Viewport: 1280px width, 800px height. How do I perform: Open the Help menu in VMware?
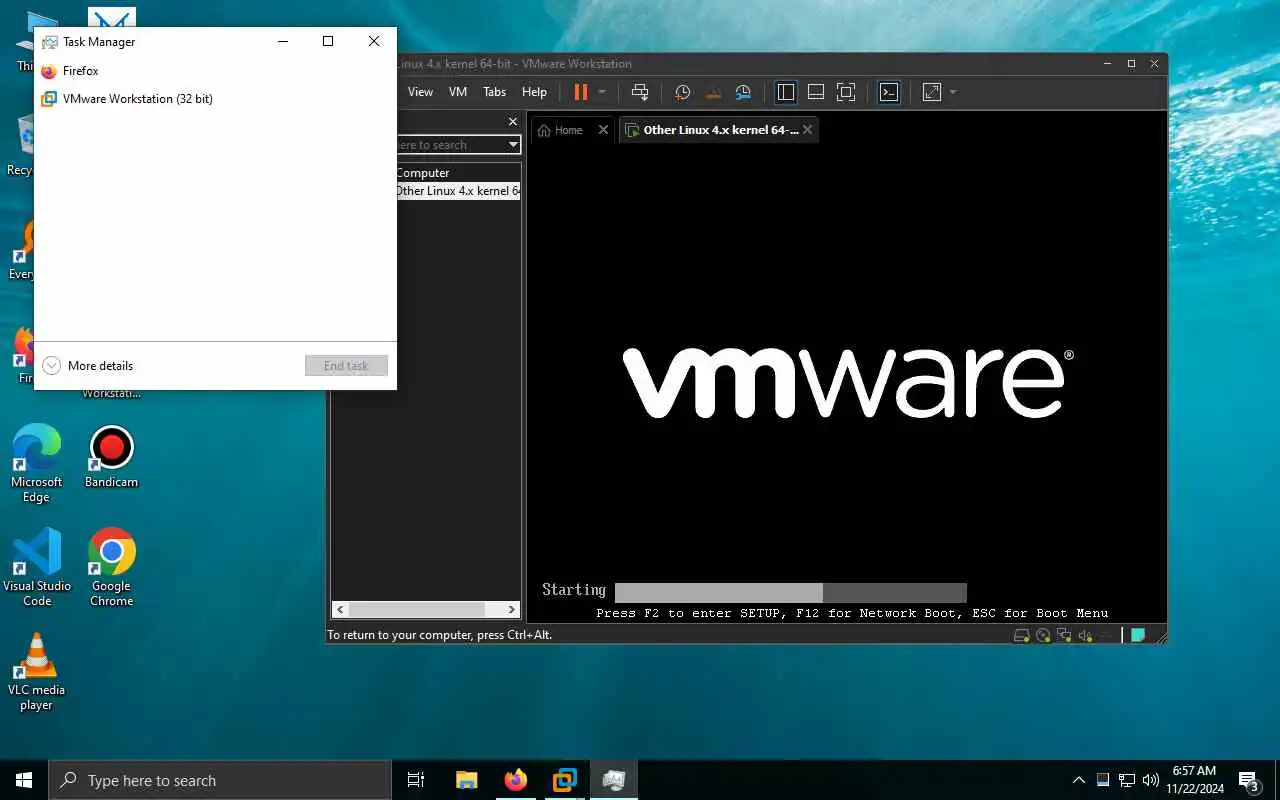(535, 92)
